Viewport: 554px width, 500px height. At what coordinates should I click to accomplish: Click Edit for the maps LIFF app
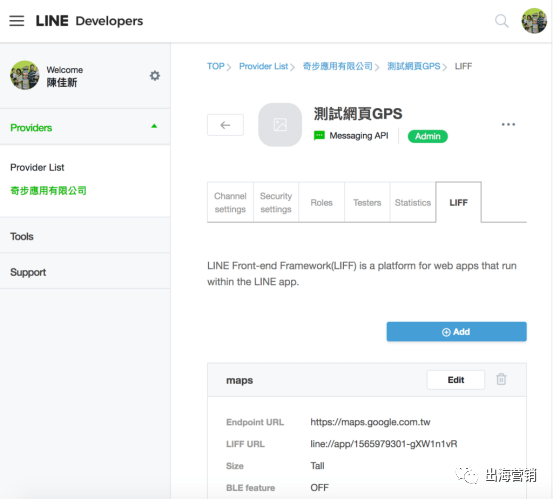click(x=456, y=380)
